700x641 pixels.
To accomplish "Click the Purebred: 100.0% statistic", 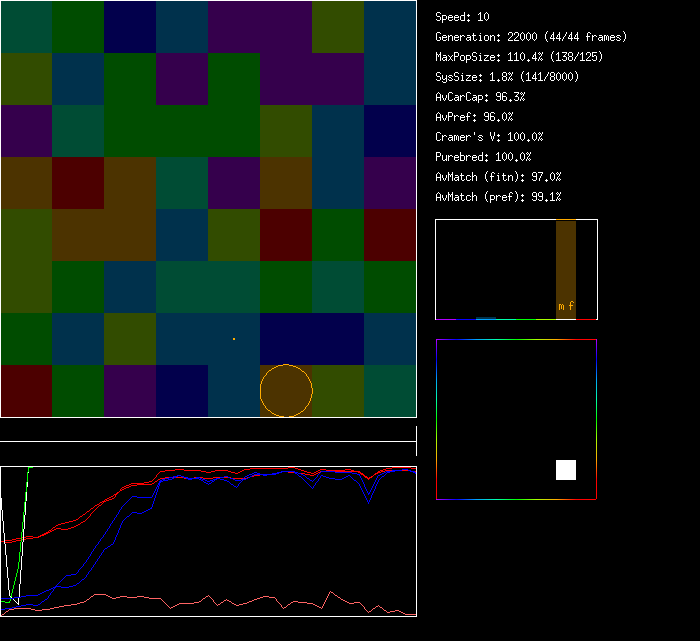I will click(483, 157).
